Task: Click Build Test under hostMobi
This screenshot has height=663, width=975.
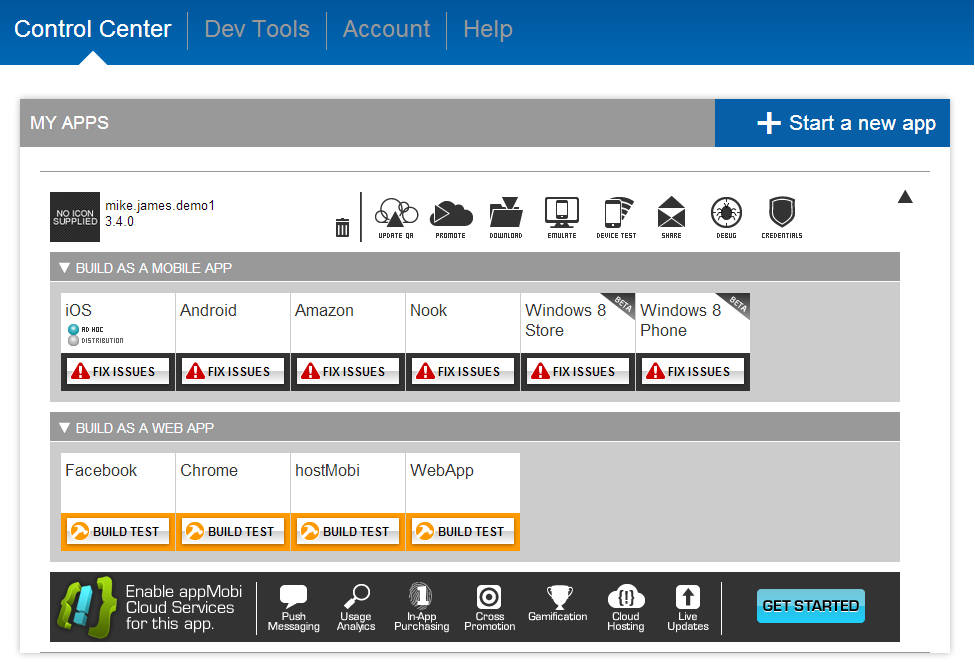Action: point(348,531)
